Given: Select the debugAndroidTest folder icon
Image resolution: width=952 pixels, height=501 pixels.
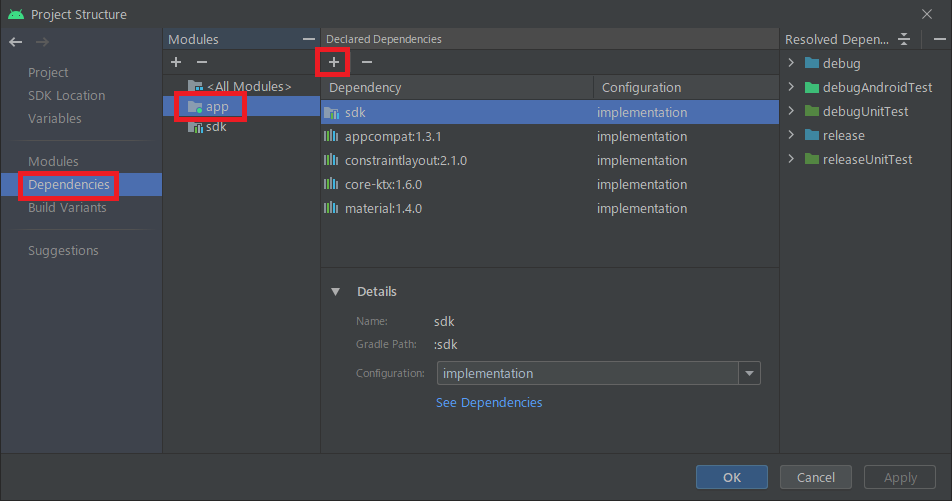Looking at the screenshot, I should pos(812,87).
